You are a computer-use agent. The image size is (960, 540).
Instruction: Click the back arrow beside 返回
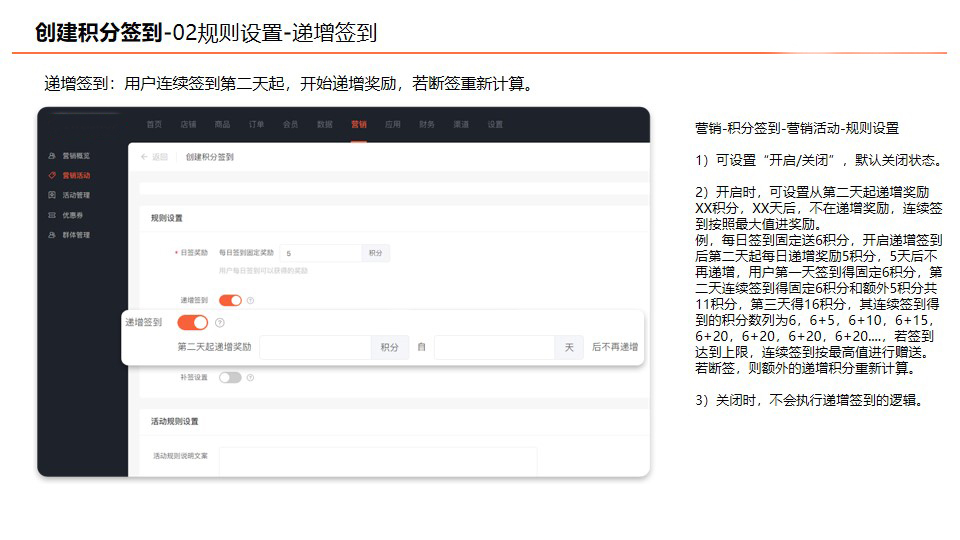coord(144,157)
